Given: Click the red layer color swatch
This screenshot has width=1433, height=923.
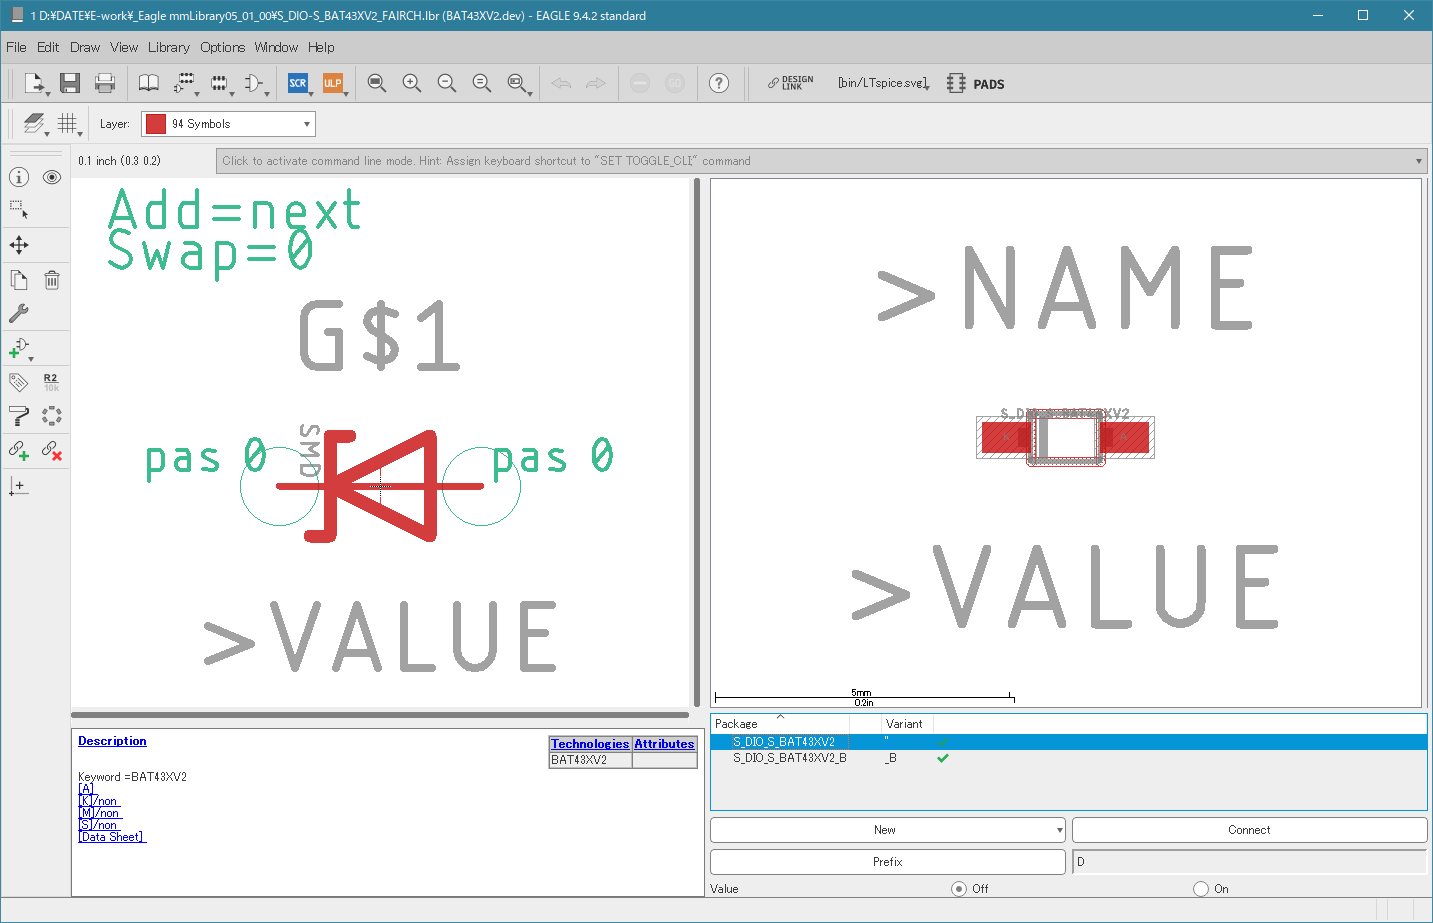Looking at the screenshot, I should [x=155, y=124].
